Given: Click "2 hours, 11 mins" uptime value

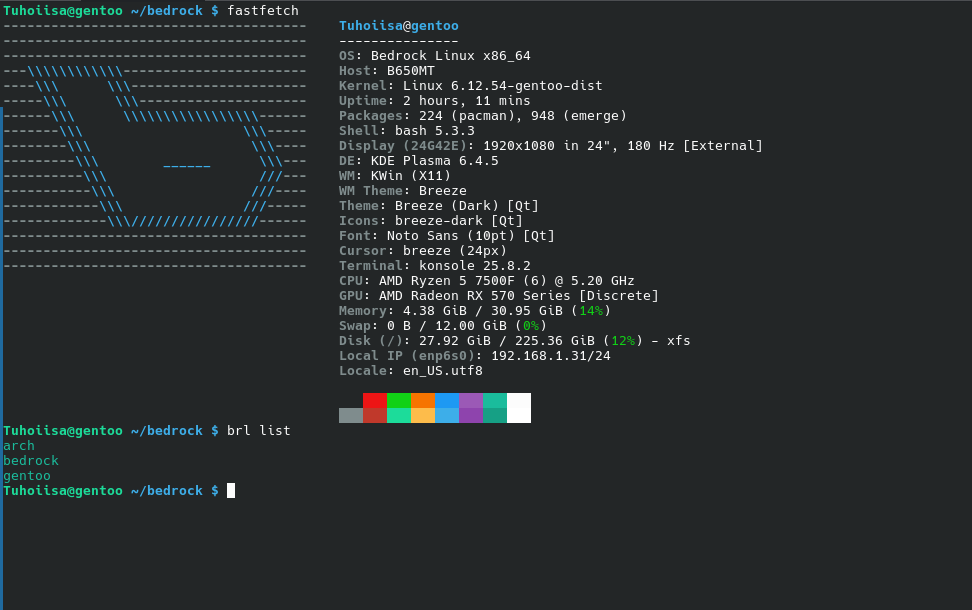Looking at the screenshot, I should click(x=467, y=100).
